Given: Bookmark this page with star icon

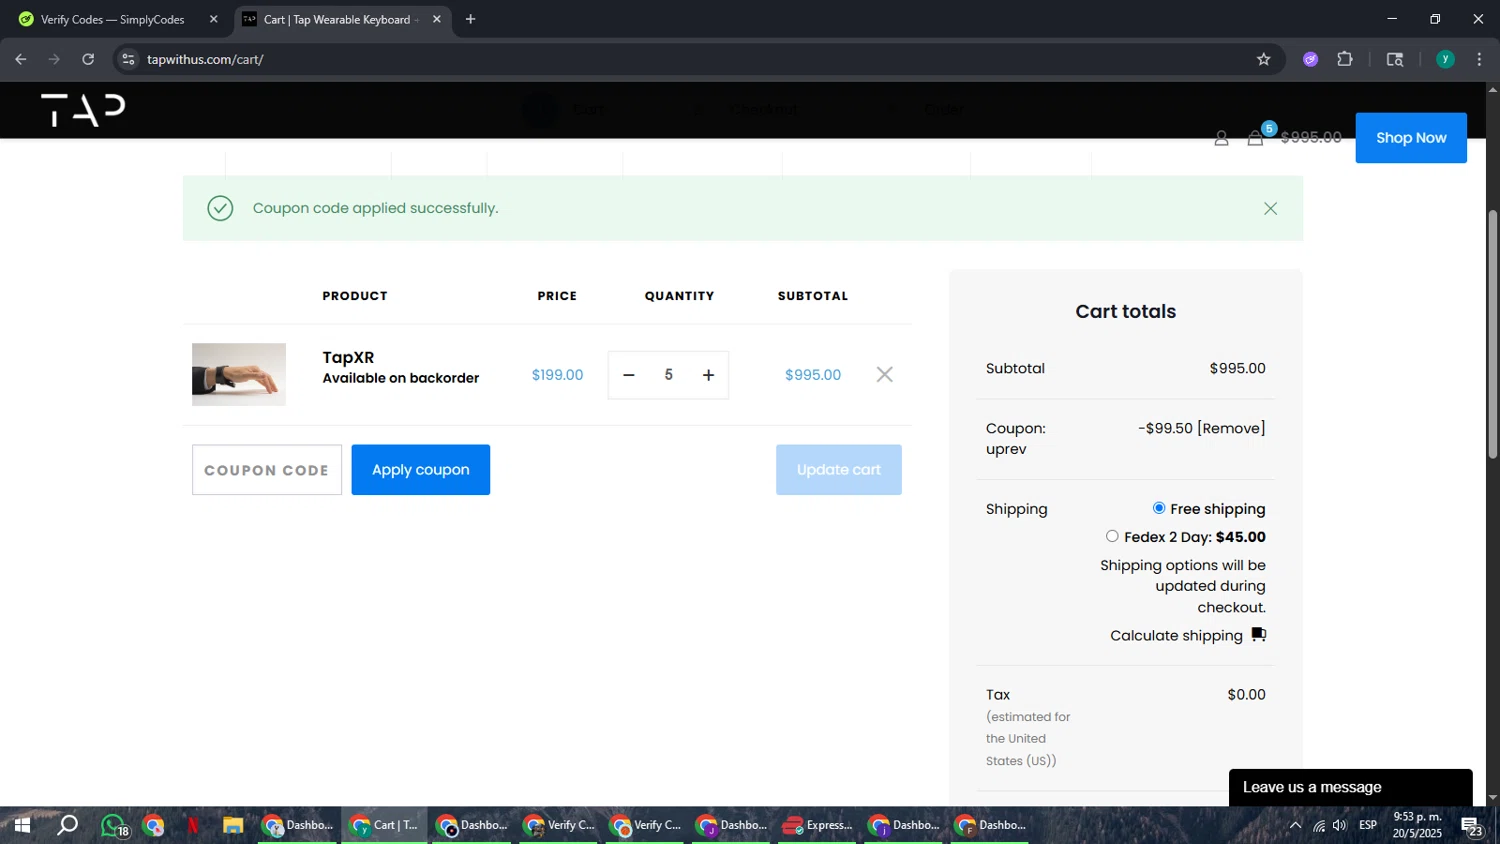Looking at the screenshot, I should (x=1264, y=59).
